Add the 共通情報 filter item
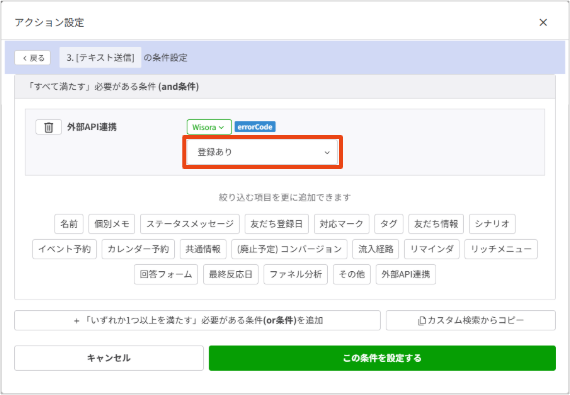 click(x=203, y=249)
